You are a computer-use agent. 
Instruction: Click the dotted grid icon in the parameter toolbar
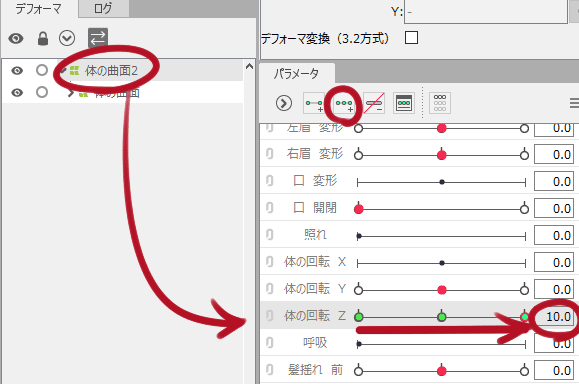point(440,103)
